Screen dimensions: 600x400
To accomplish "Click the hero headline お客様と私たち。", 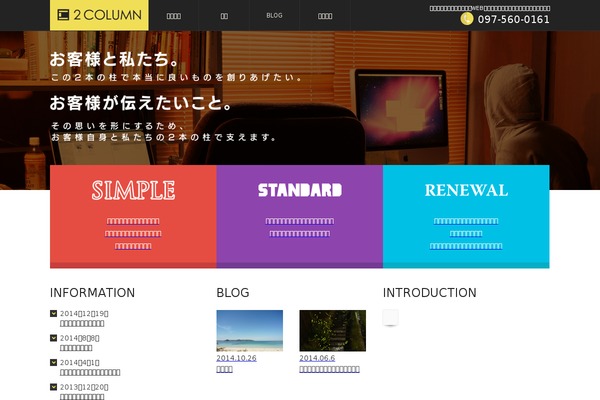I will [x=115, y=59].
